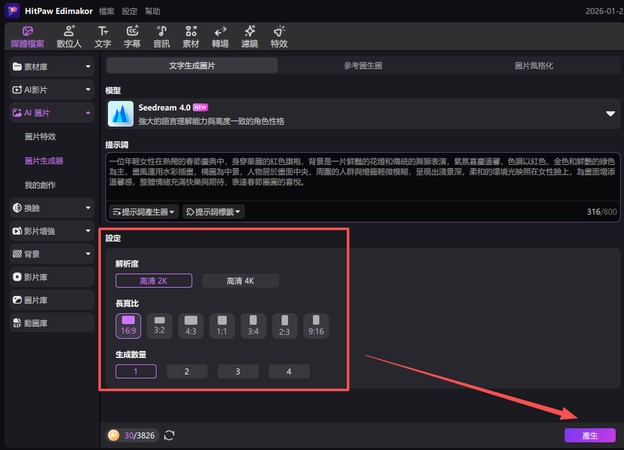The image size is (624, 450).
Task: Click the 背景 background sidebar icon
Action: pos(17,254)
